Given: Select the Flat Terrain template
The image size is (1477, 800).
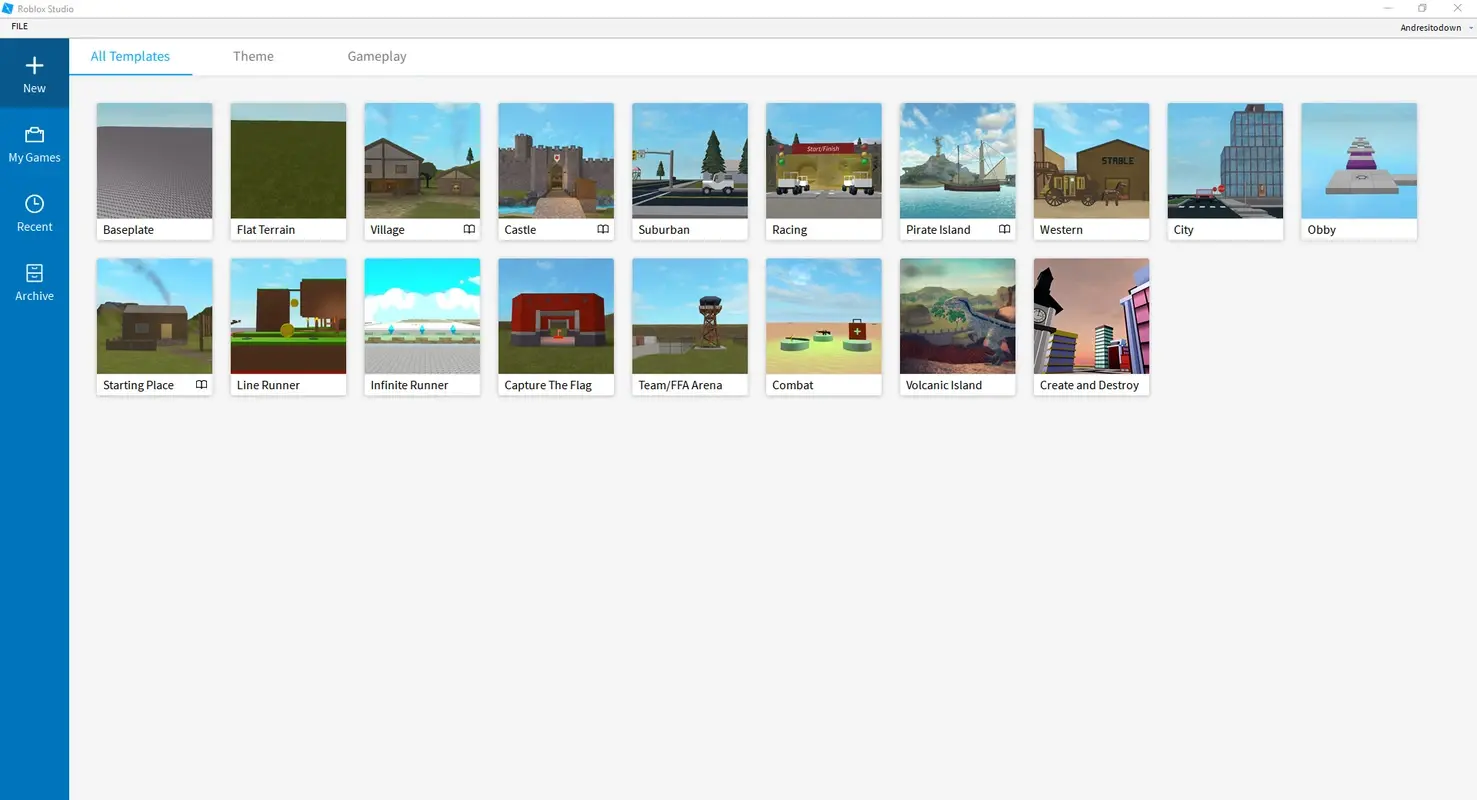Looking at the screenshot, I should [288, 161].
